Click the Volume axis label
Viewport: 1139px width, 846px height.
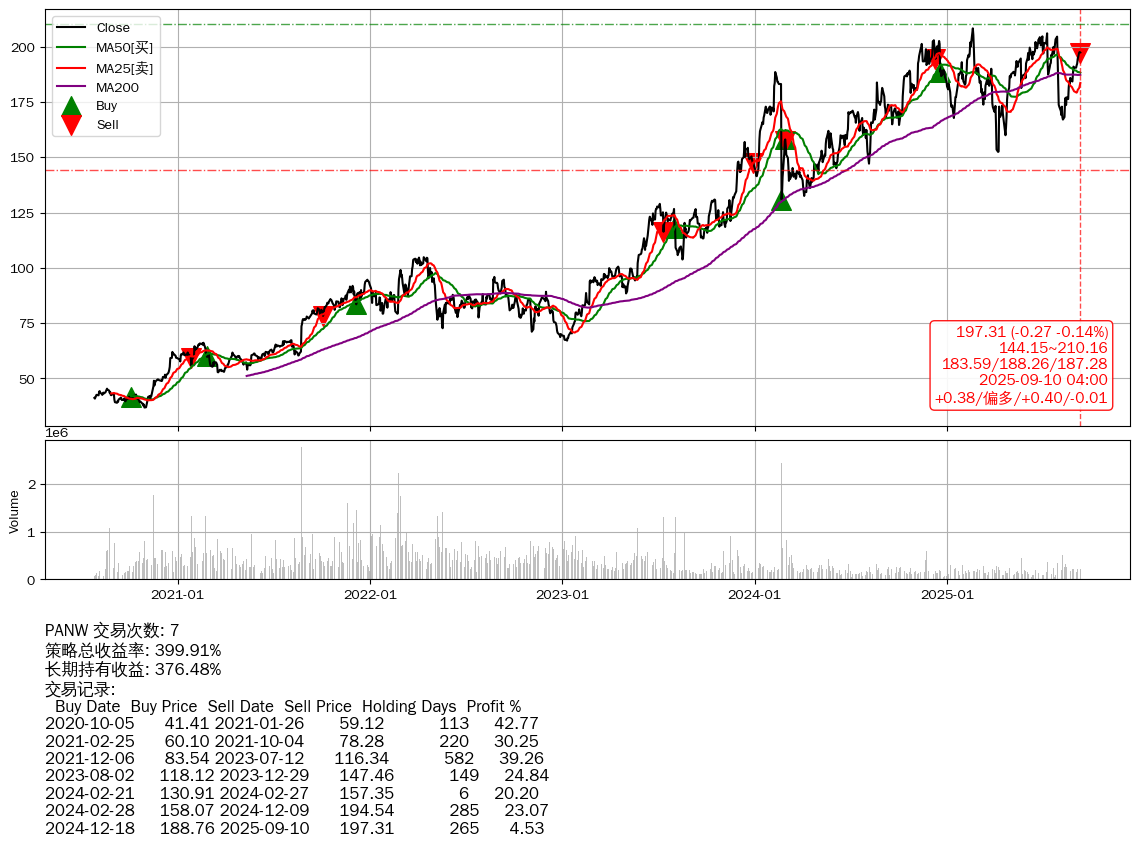(x=14, y=511)
